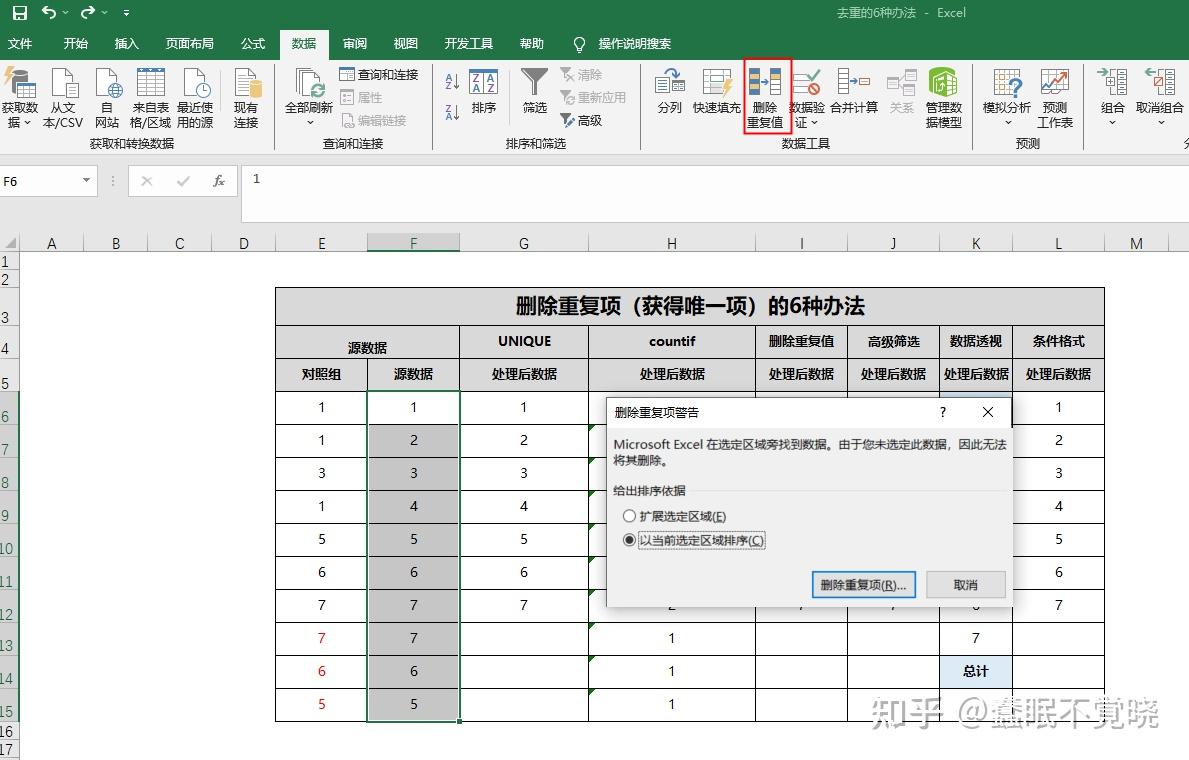Select From Web (自网站) data source

point(107,98)
